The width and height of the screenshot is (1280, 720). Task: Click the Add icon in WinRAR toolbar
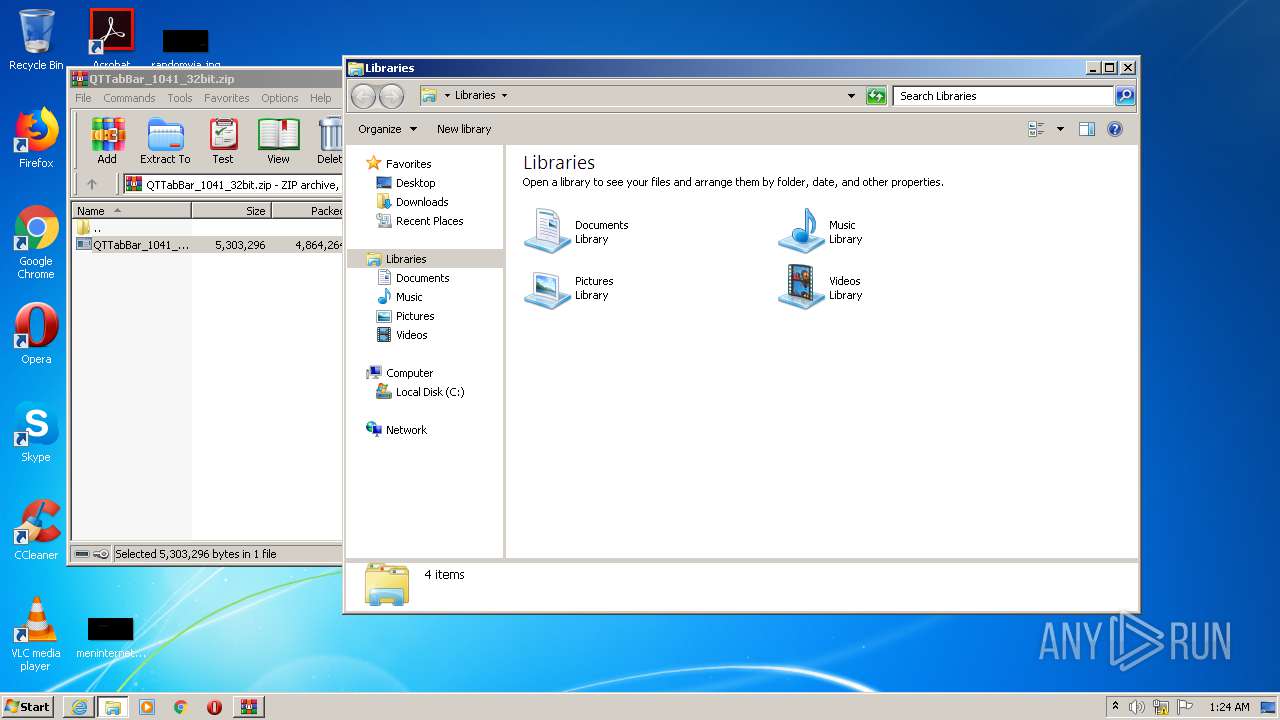point(107,140)
